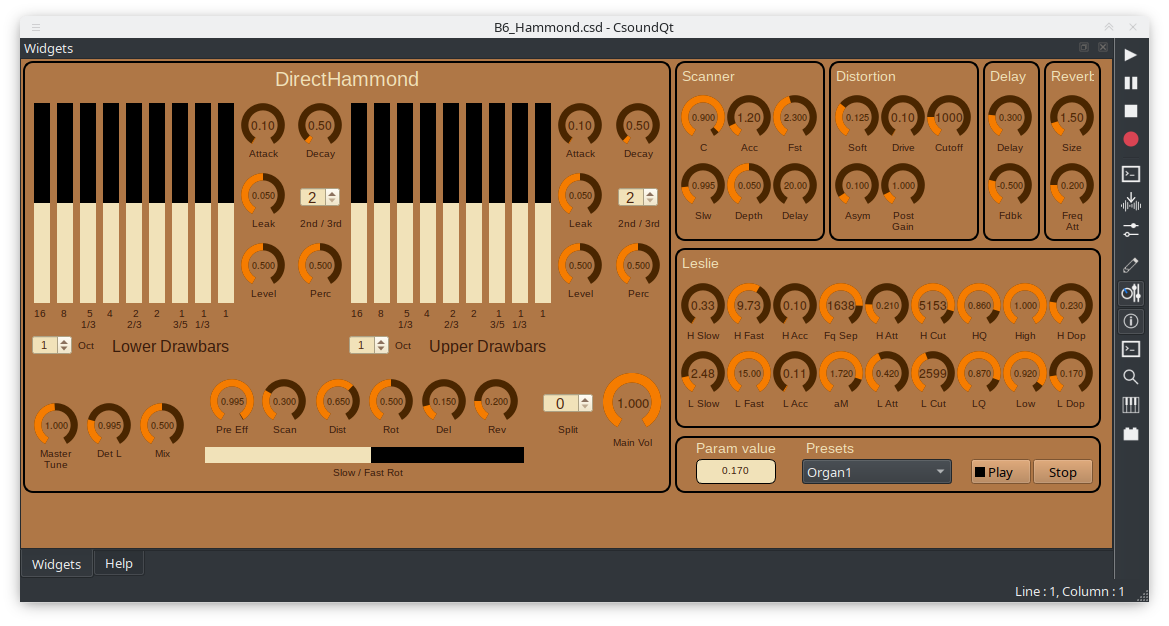Click the Stop button in the presets panel
The image size is (1169, 626).
[1062, 472]
